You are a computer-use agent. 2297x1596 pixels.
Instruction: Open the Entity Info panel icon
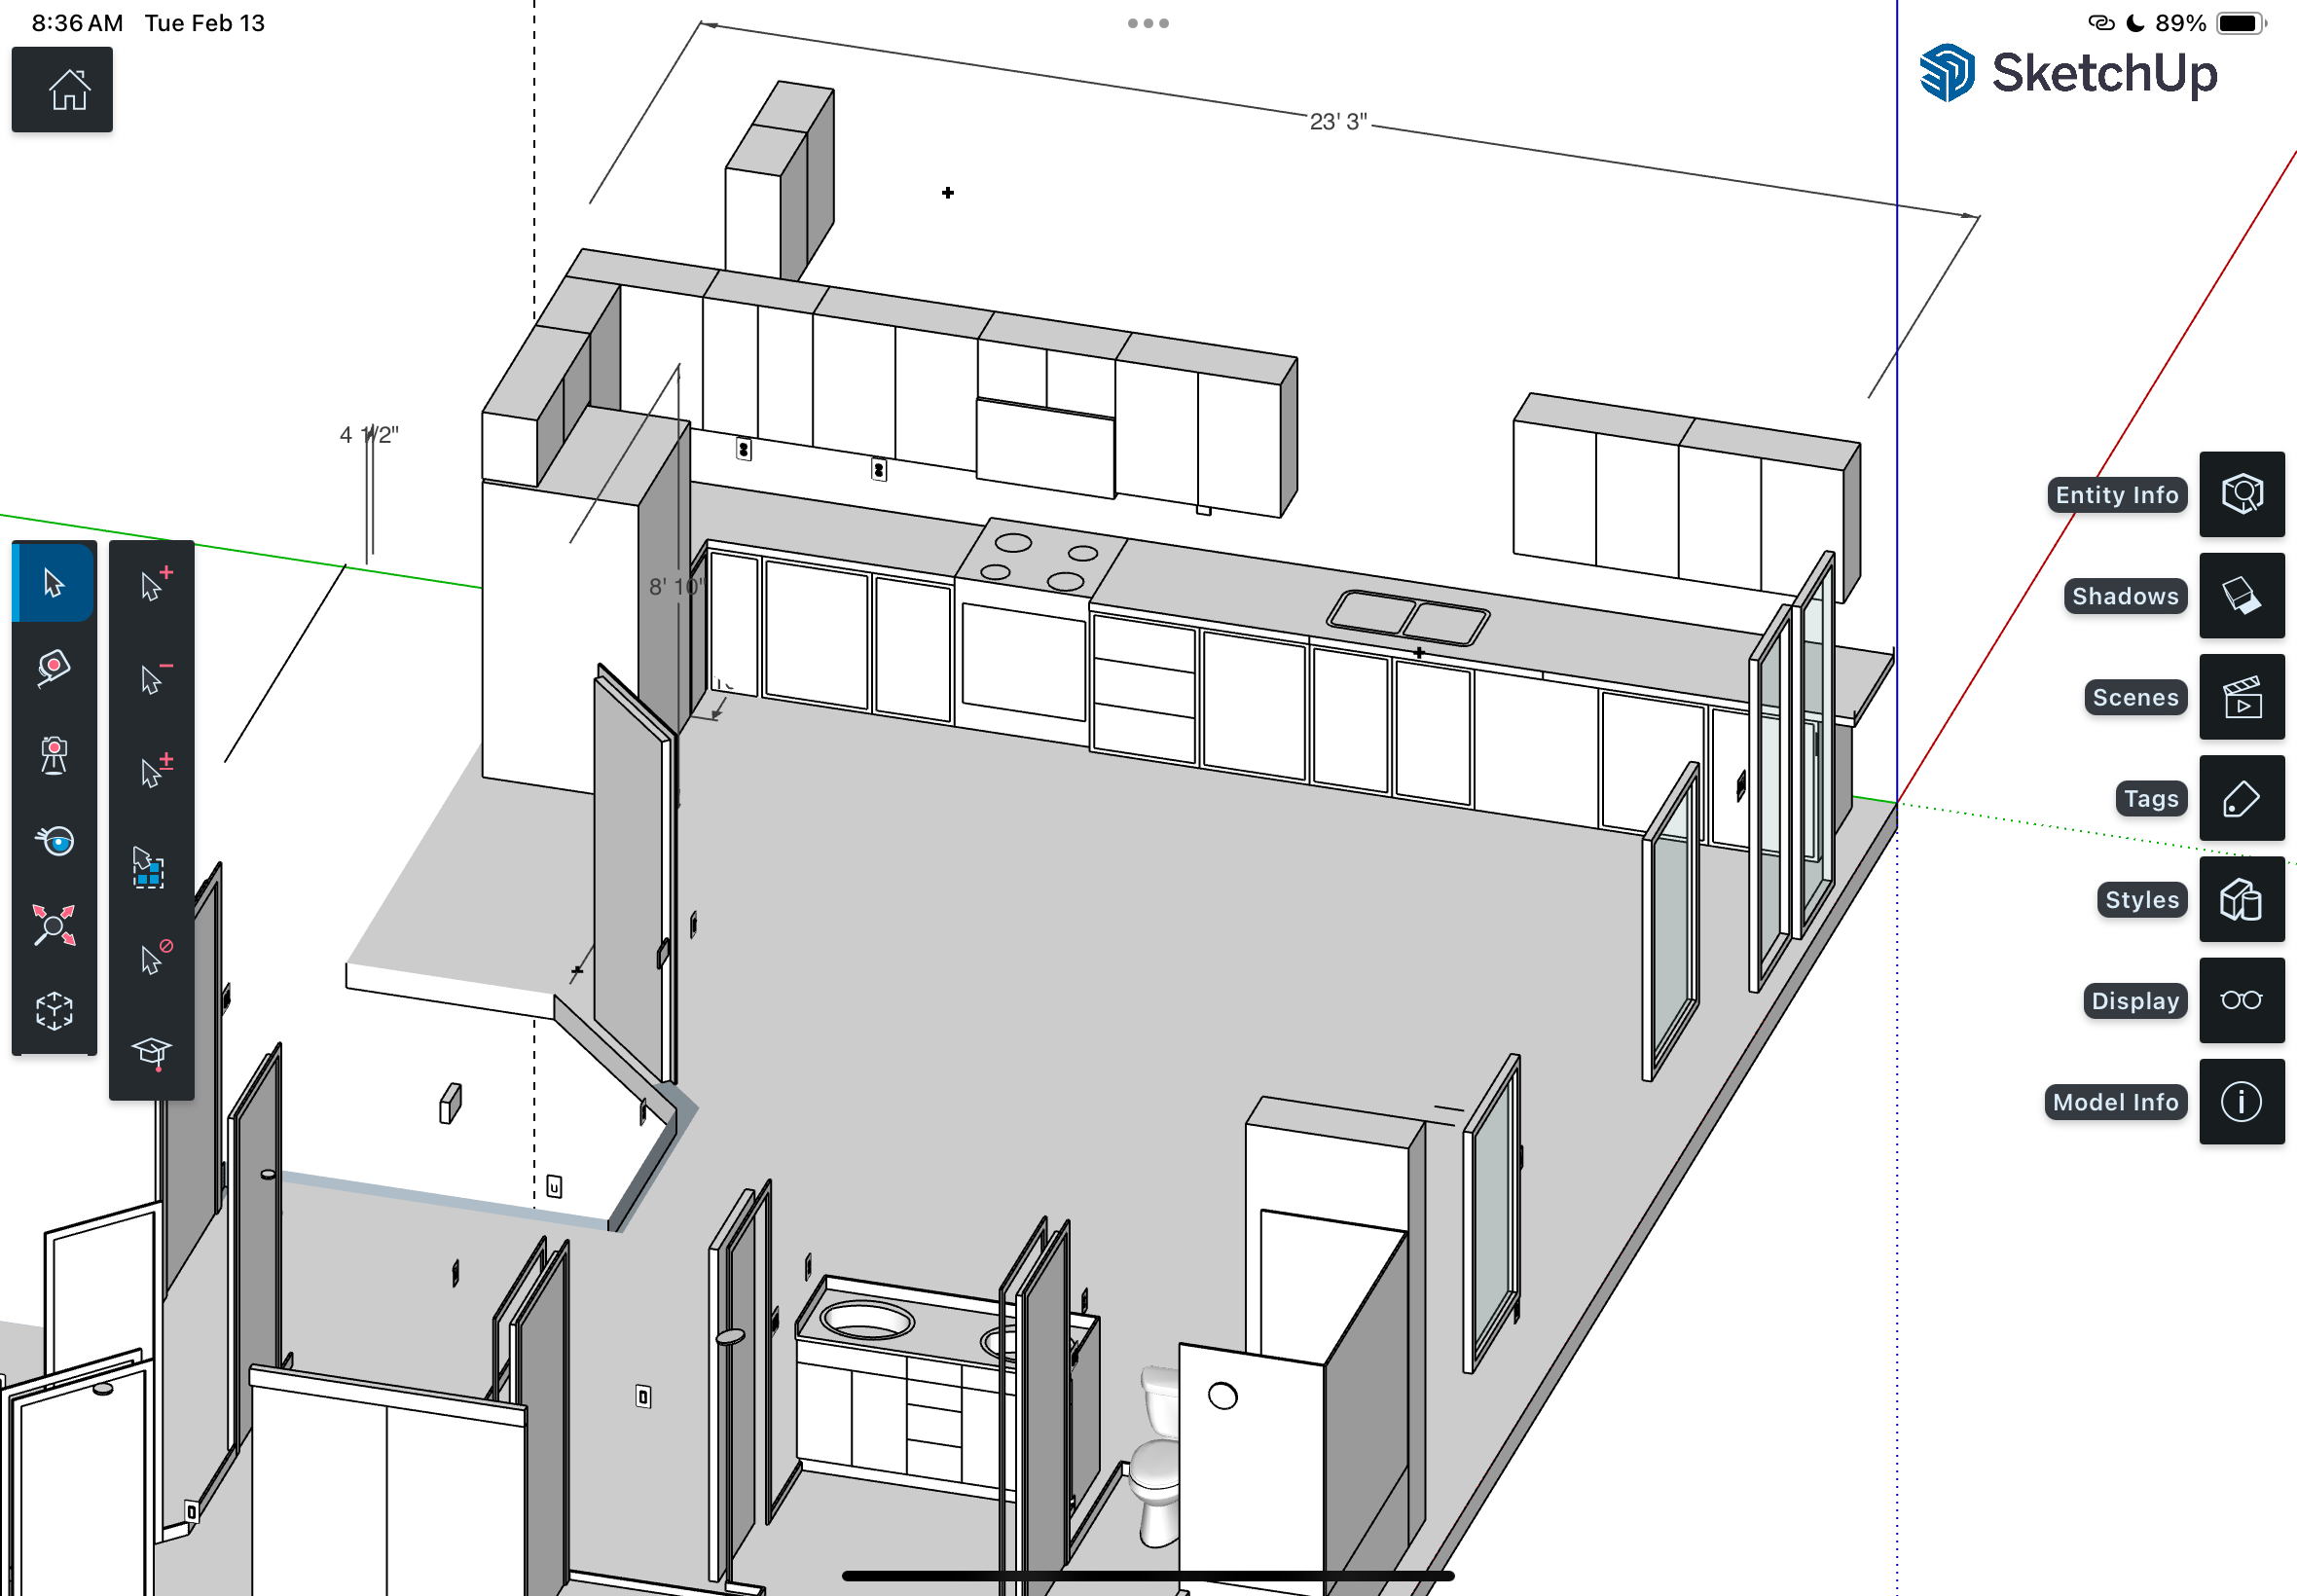[2241, 494]
